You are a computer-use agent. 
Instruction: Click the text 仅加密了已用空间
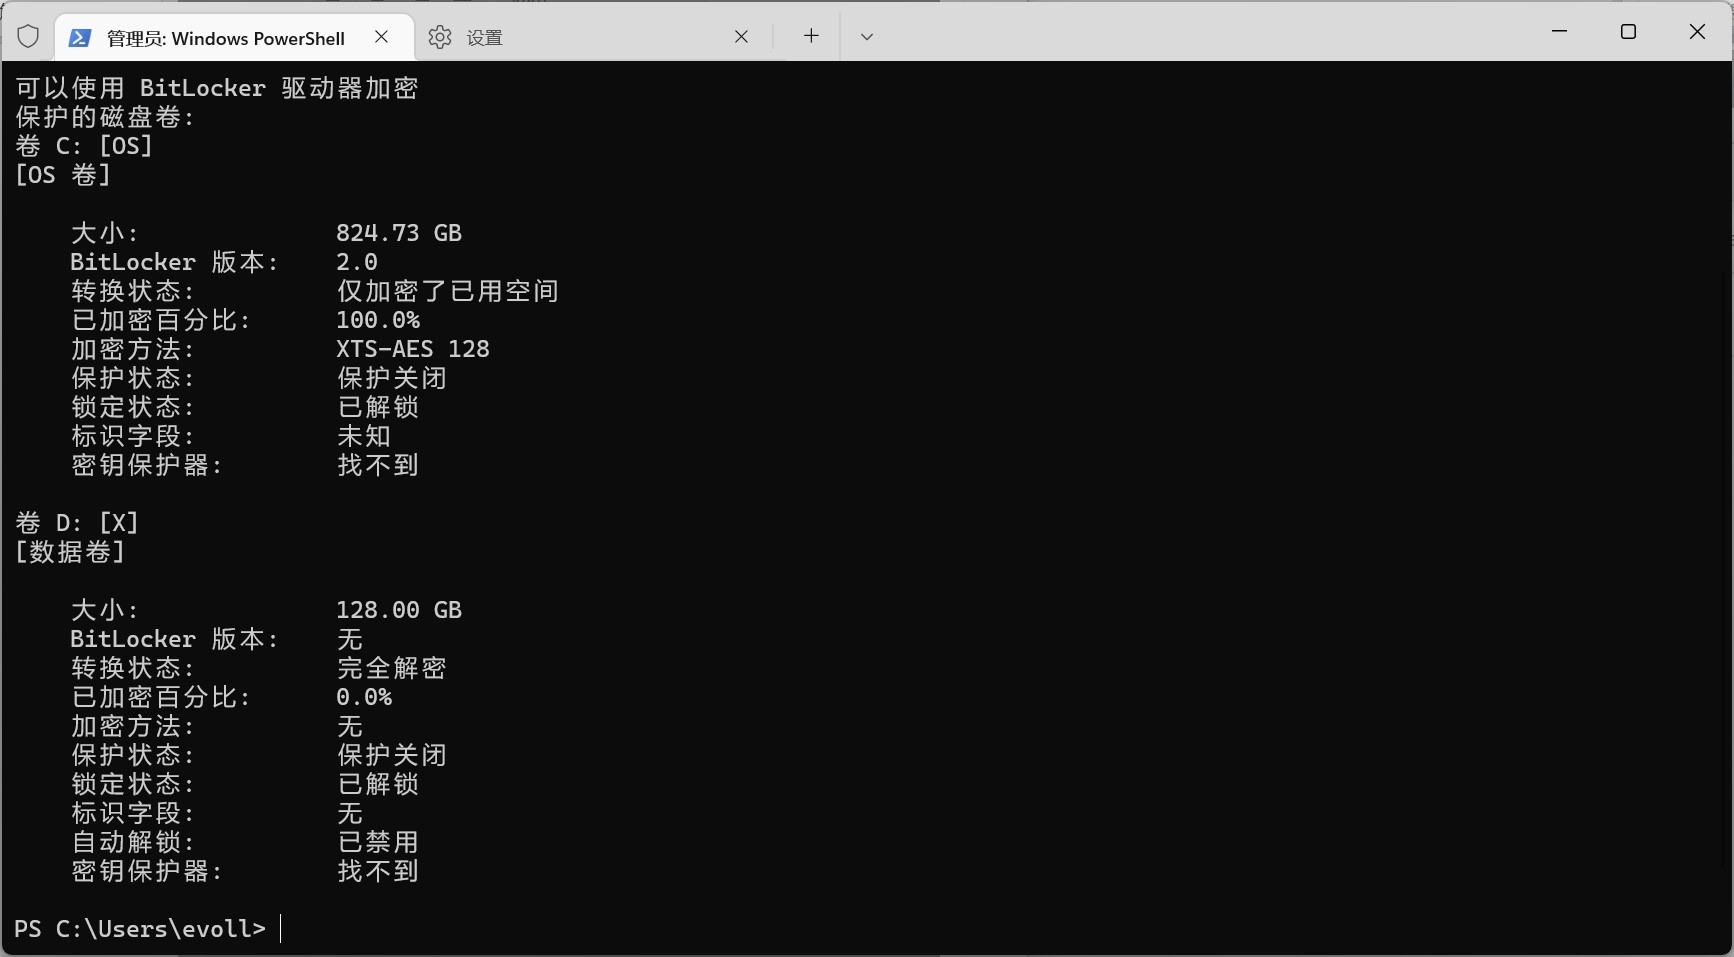tap(447, 291)
